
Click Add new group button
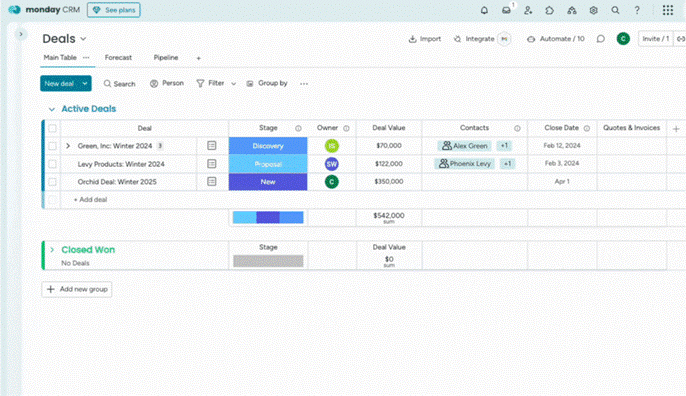[77, 289]
